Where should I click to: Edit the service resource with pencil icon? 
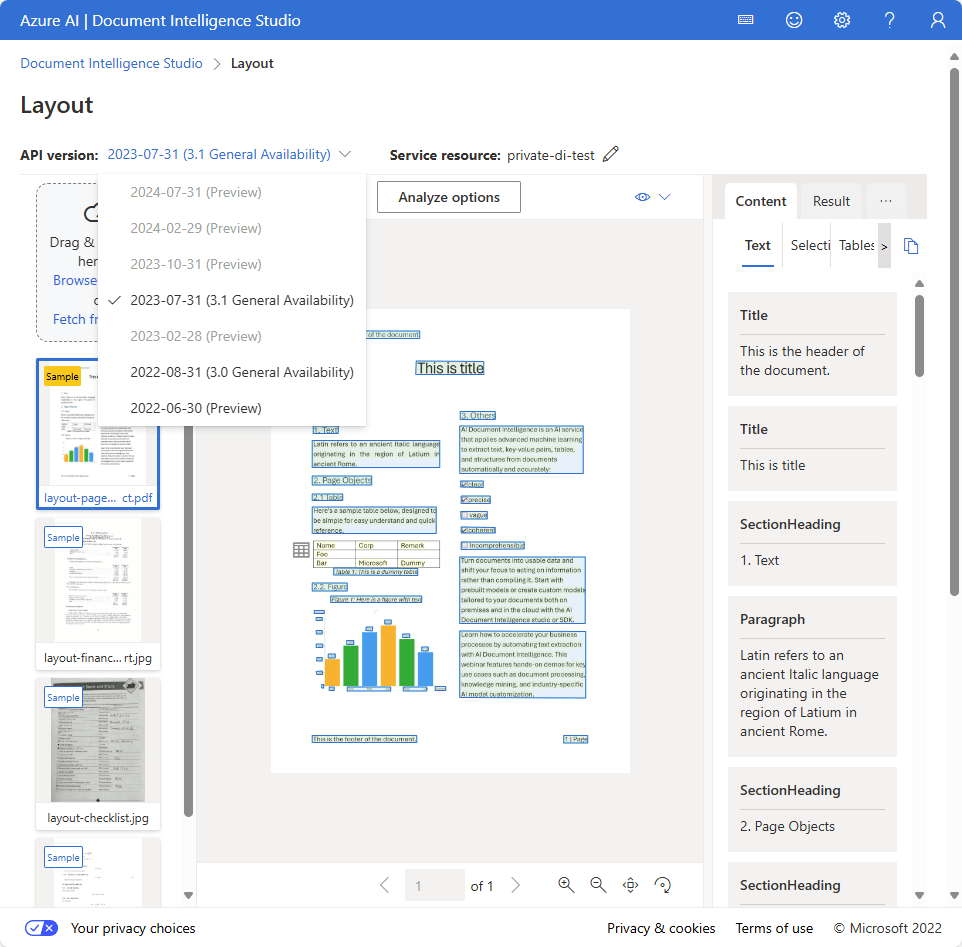tap(610, 154)
